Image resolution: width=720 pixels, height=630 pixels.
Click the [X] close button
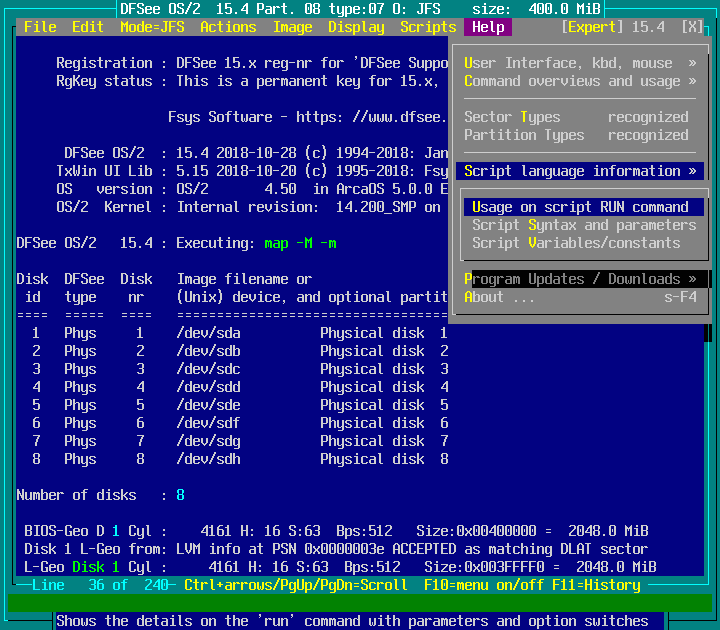click(x=692, y=27)
